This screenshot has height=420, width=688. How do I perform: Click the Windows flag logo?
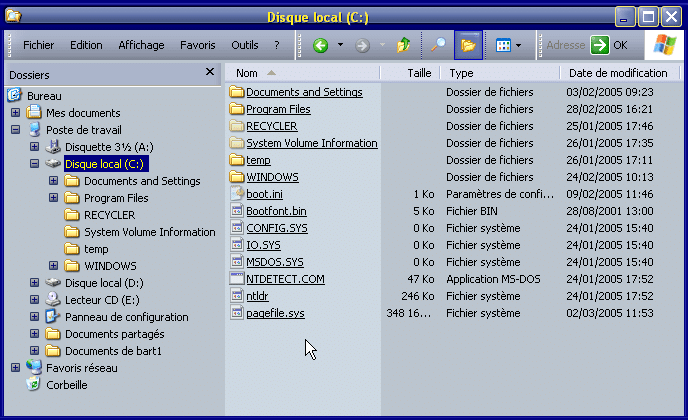point(664,45)
